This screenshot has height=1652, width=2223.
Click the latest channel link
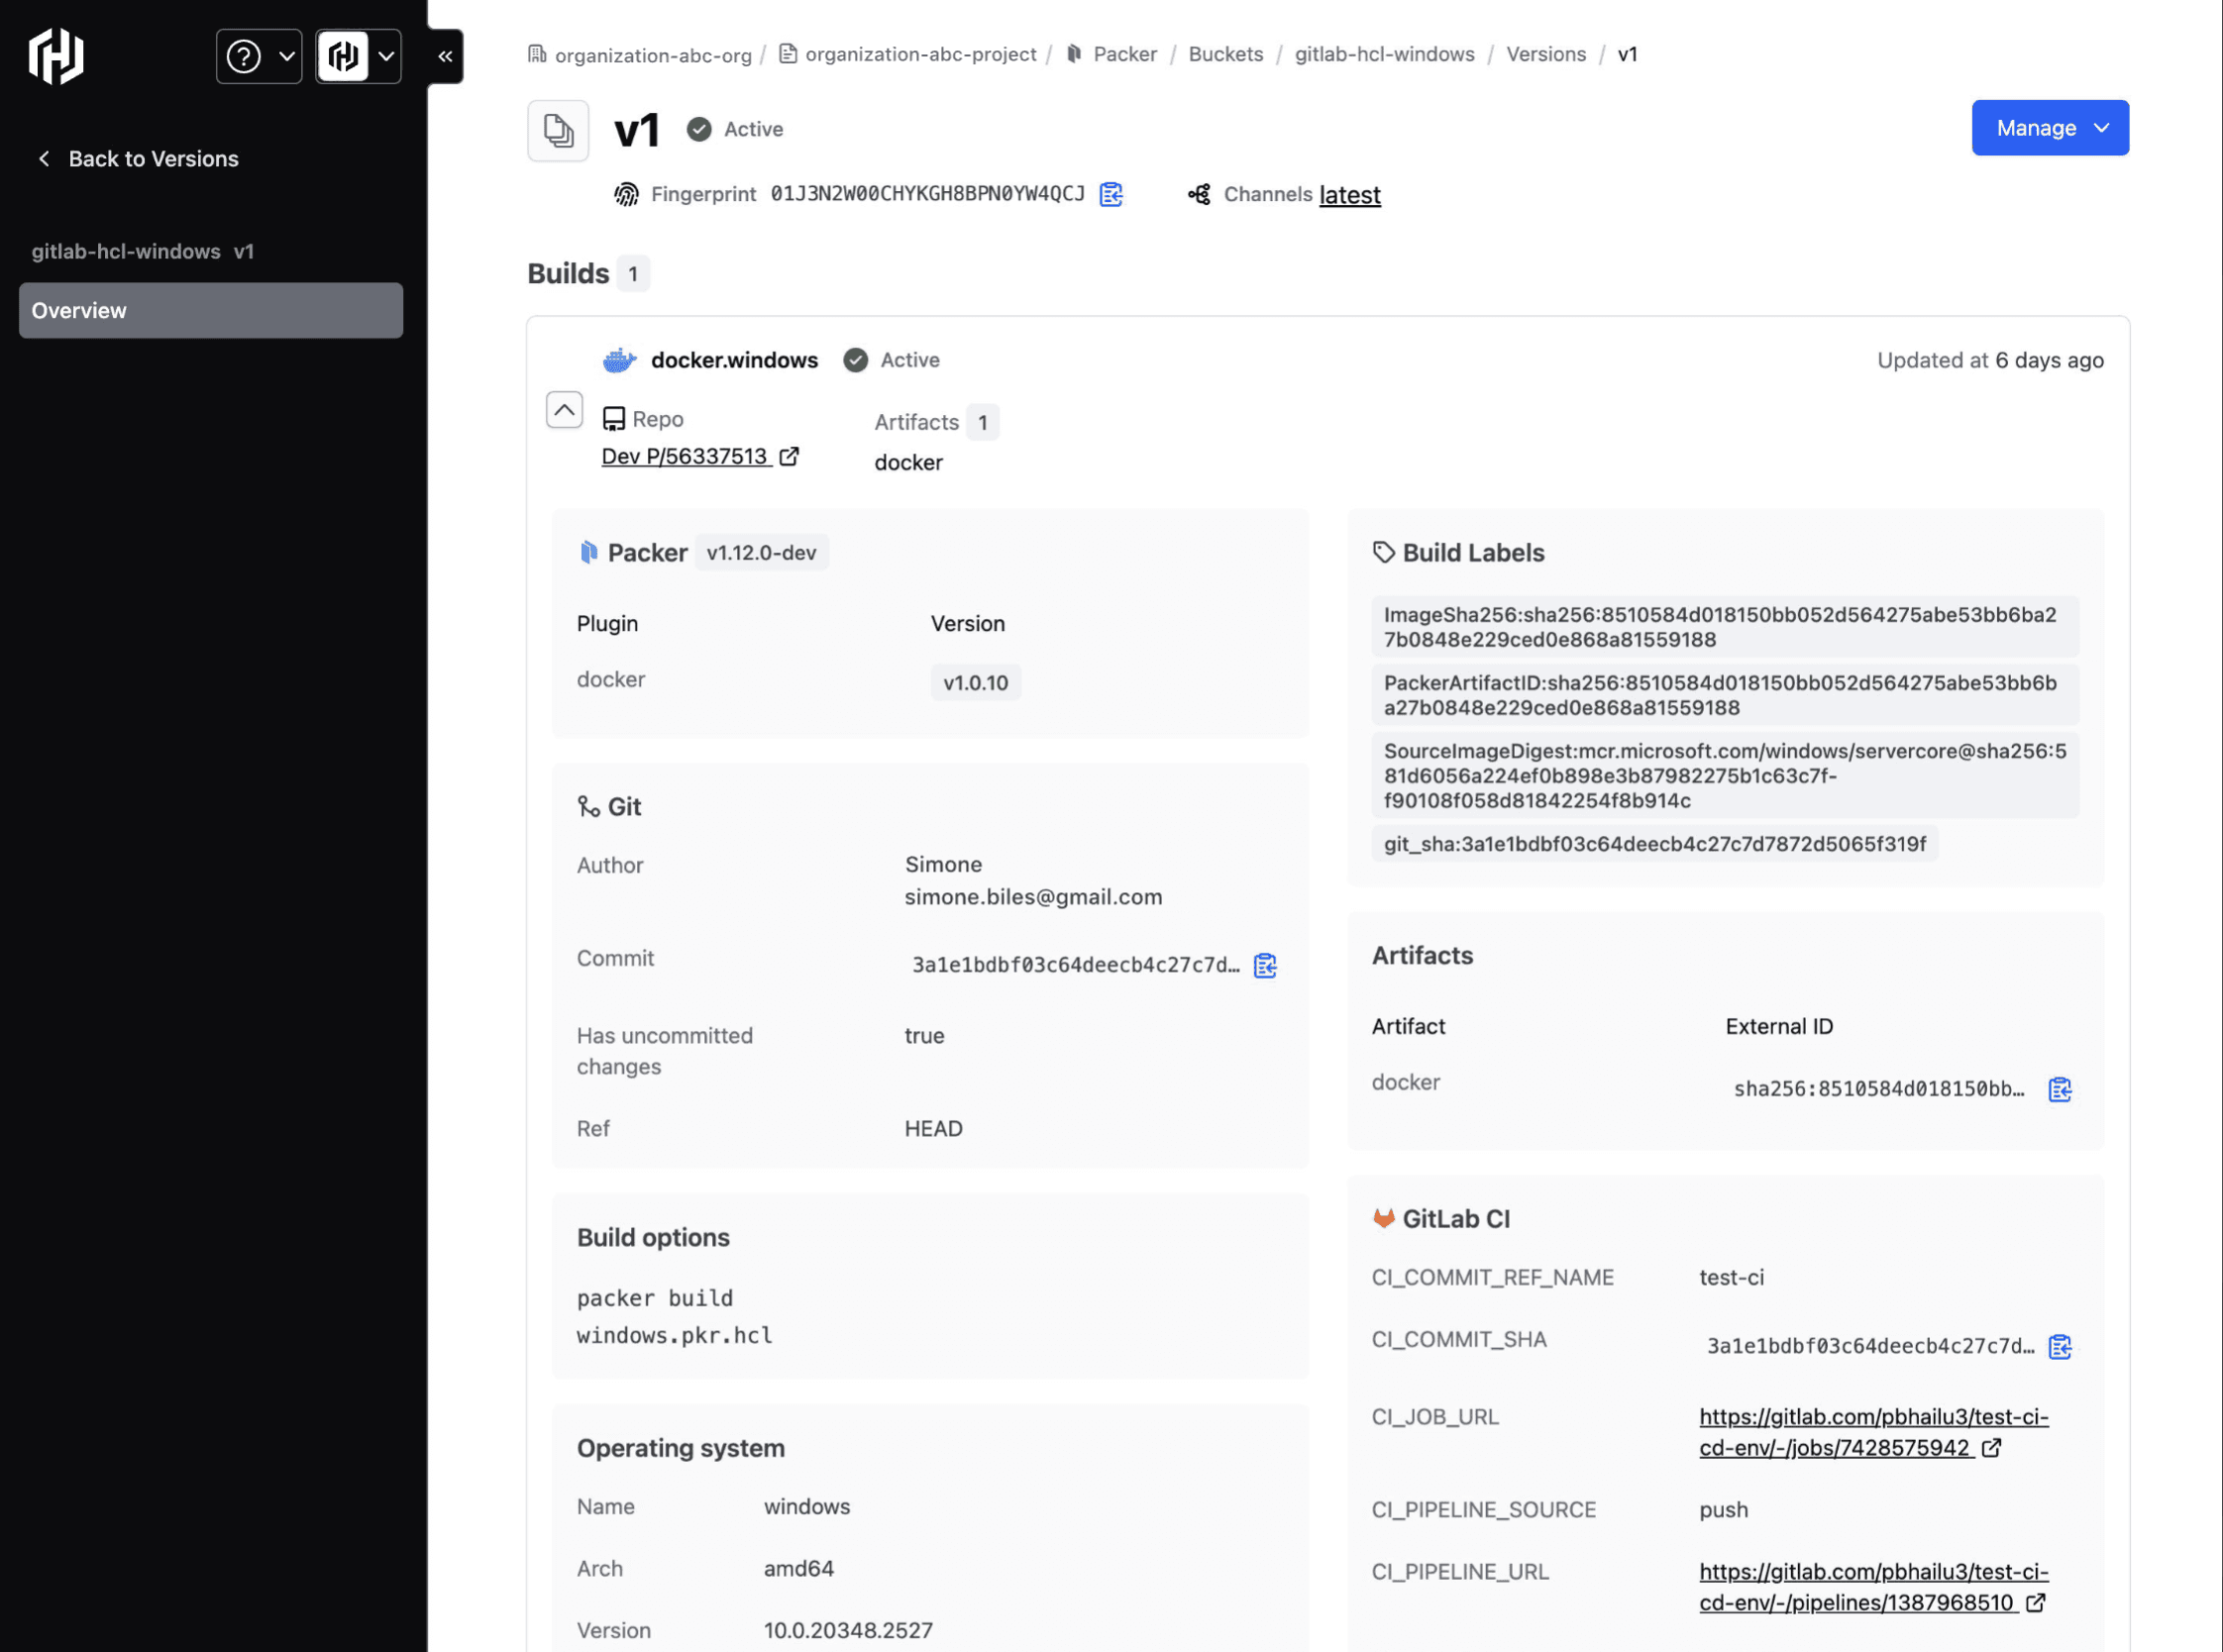1350,192
